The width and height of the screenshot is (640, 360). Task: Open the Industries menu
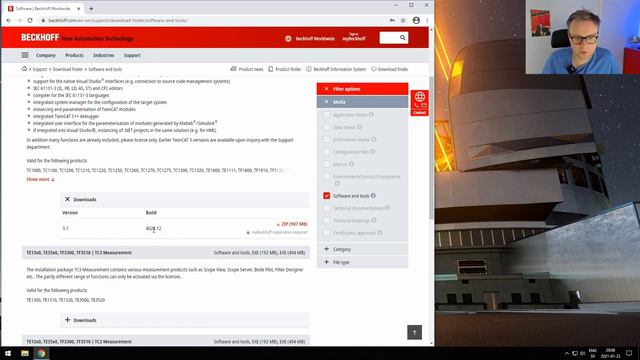tap(104, 55)
